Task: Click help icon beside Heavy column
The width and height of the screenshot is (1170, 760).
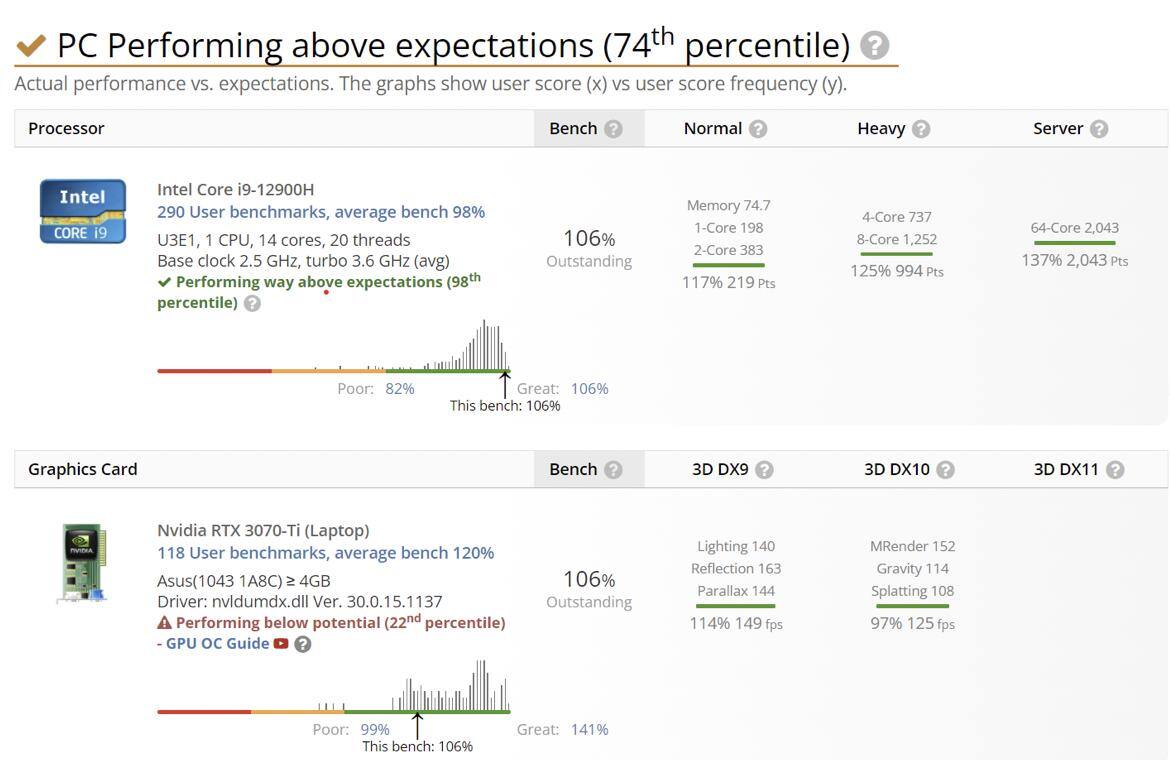Action: [921, 129]
